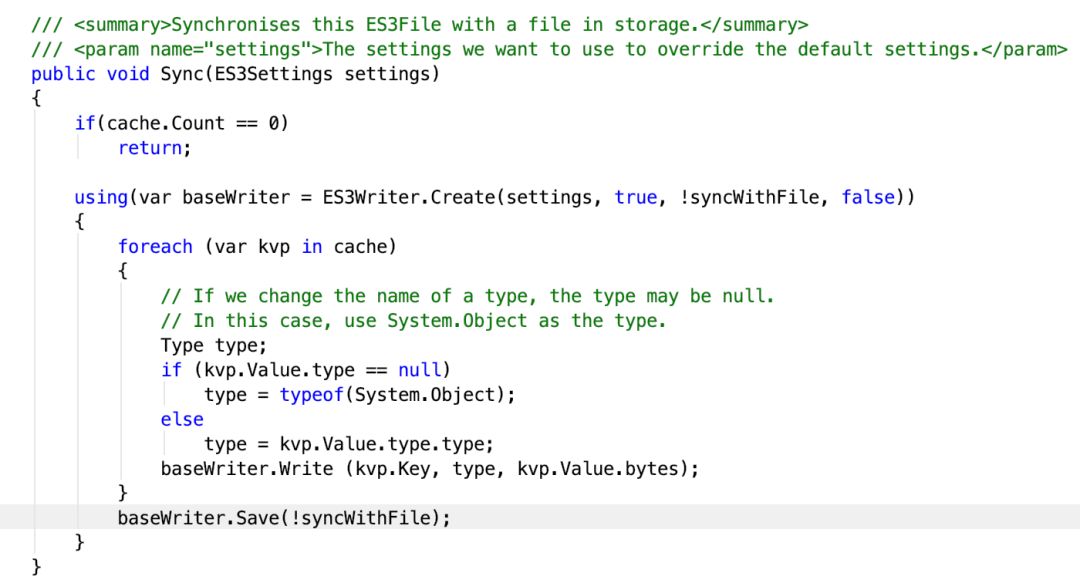Click the highlighted 'baseWriter.Save(!syncWithFile);' line
Screen dimensions: 1080x583
(x=284, y=518)
